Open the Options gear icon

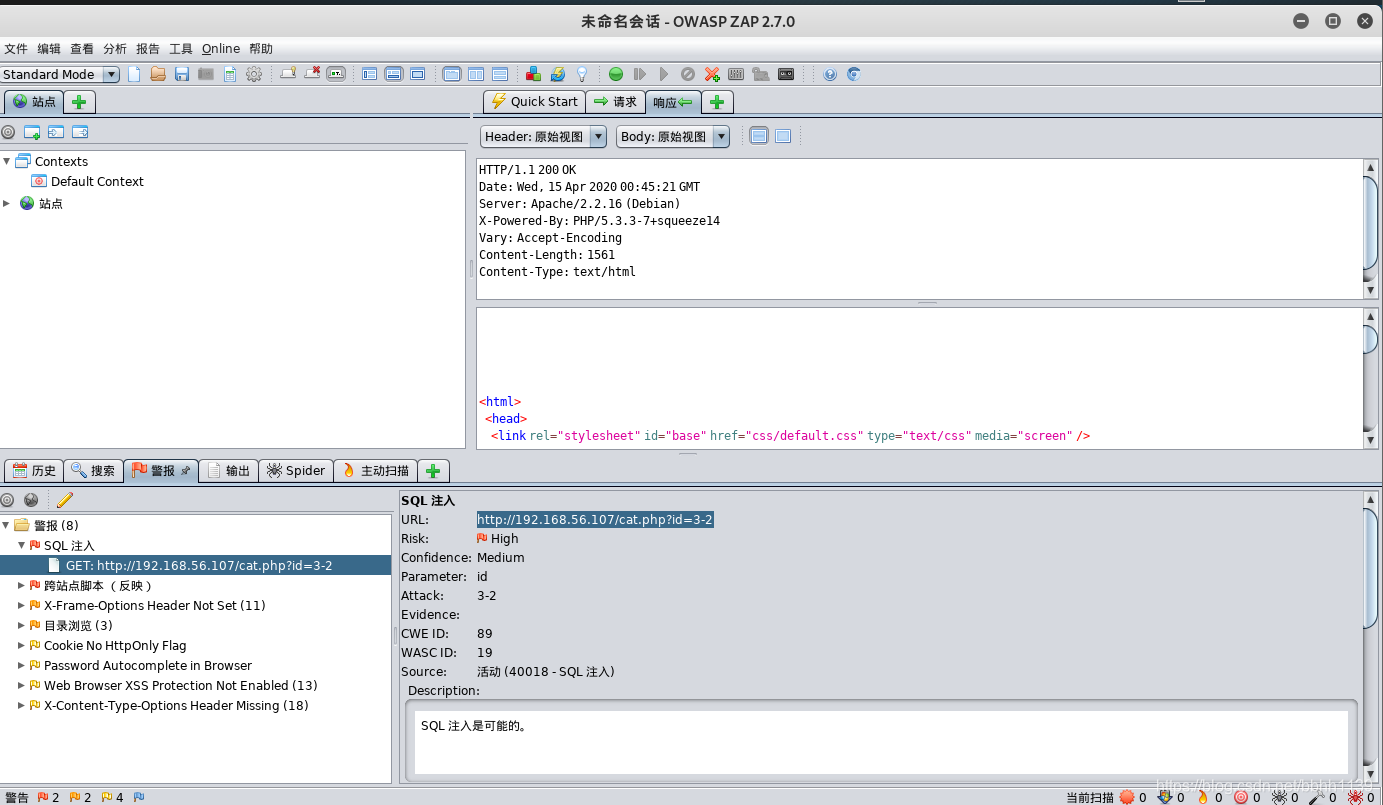pyautogui.click(x=254, y=74)
